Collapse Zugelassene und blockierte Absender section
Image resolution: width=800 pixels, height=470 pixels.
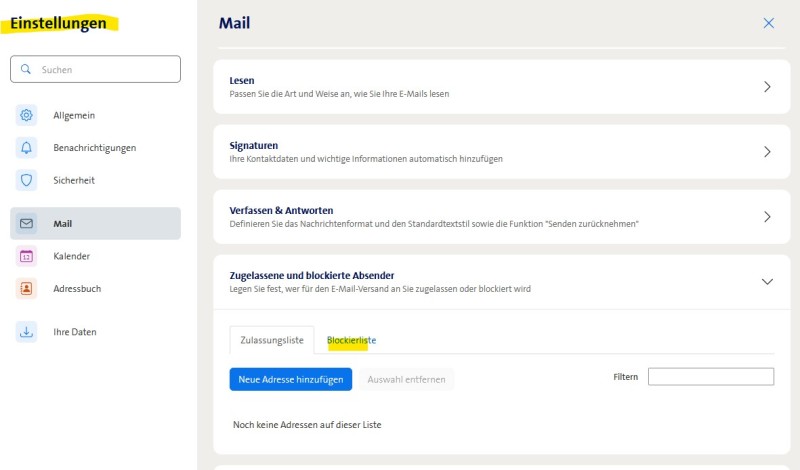pos(767,282)
